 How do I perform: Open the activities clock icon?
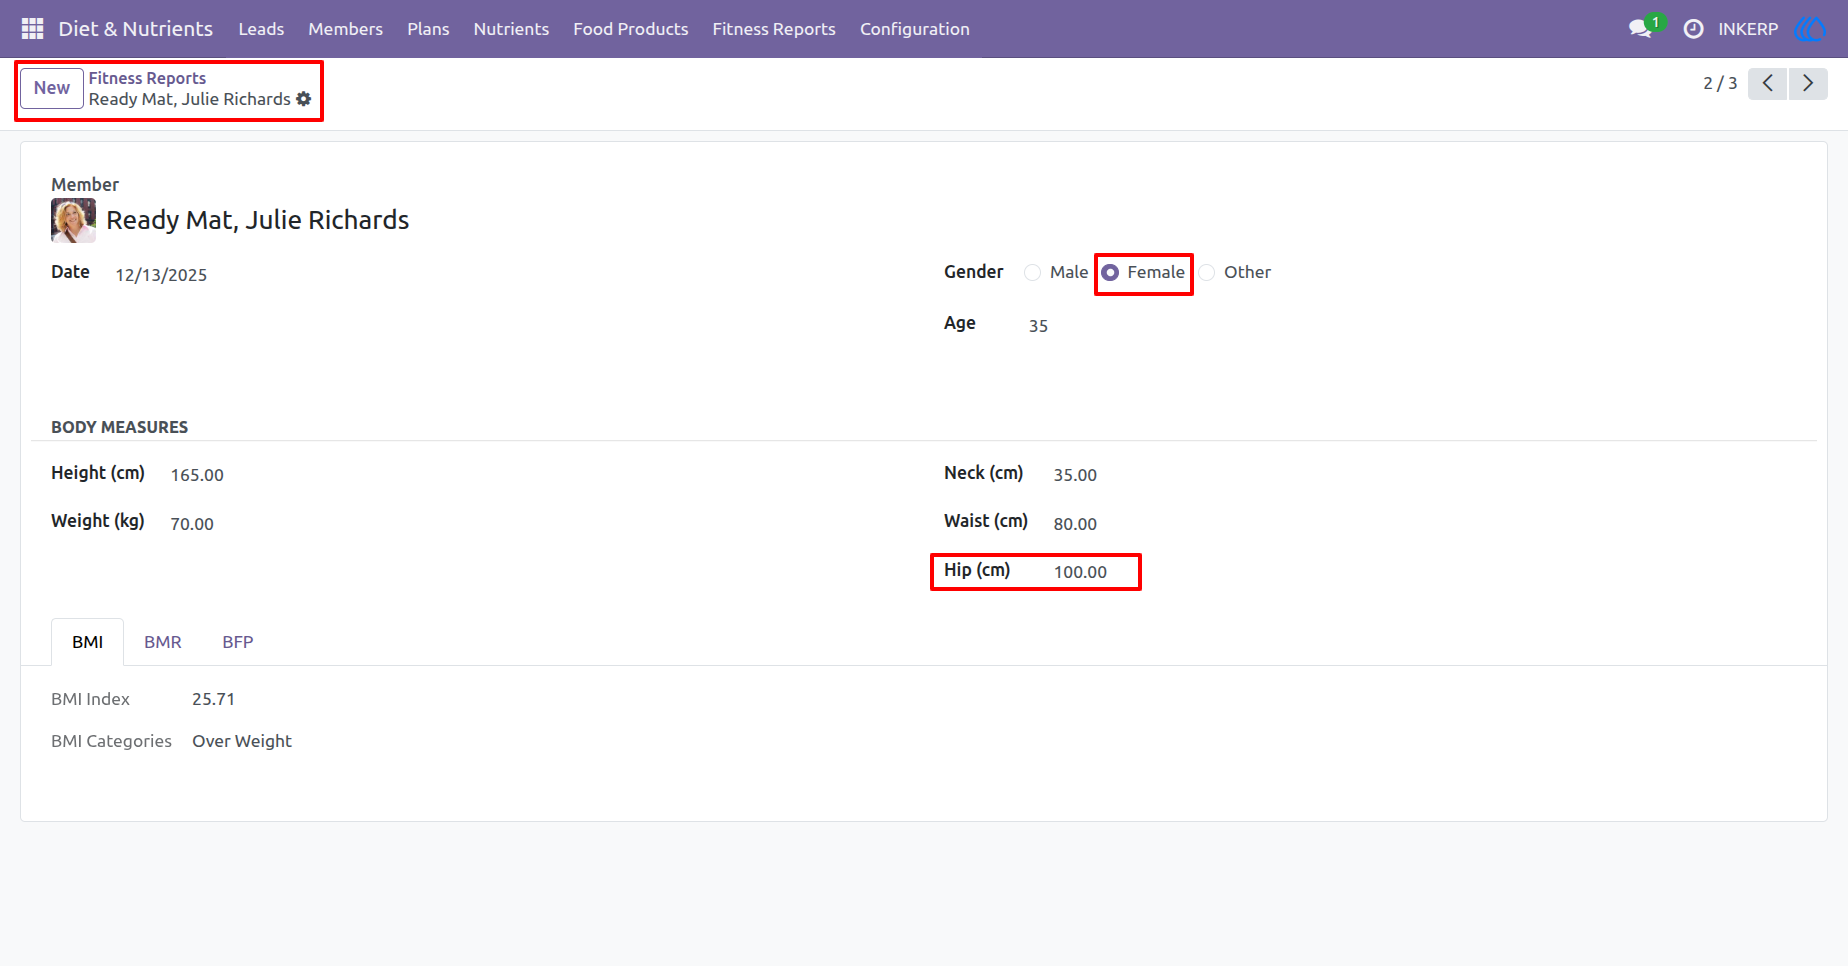pyautogui.click(x=1693, y=29)
